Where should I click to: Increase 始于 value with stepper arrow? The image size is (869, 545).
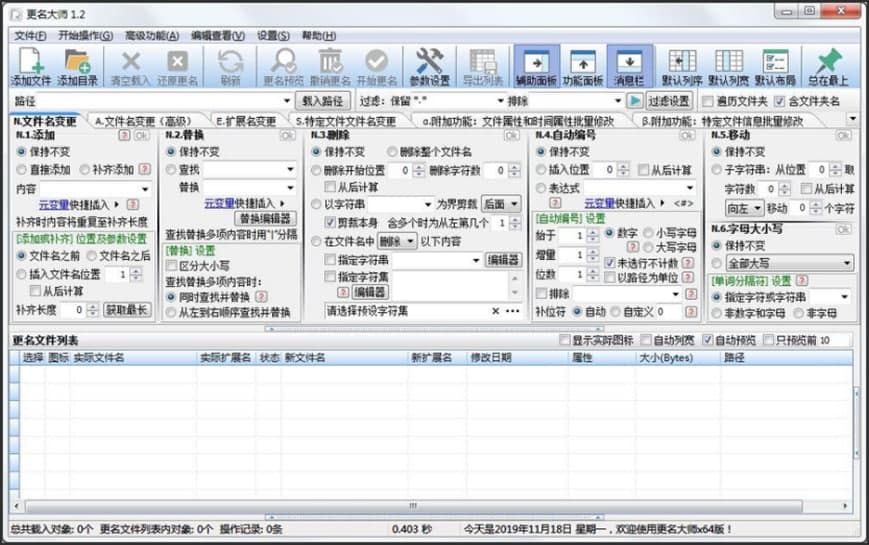[592, 232]
